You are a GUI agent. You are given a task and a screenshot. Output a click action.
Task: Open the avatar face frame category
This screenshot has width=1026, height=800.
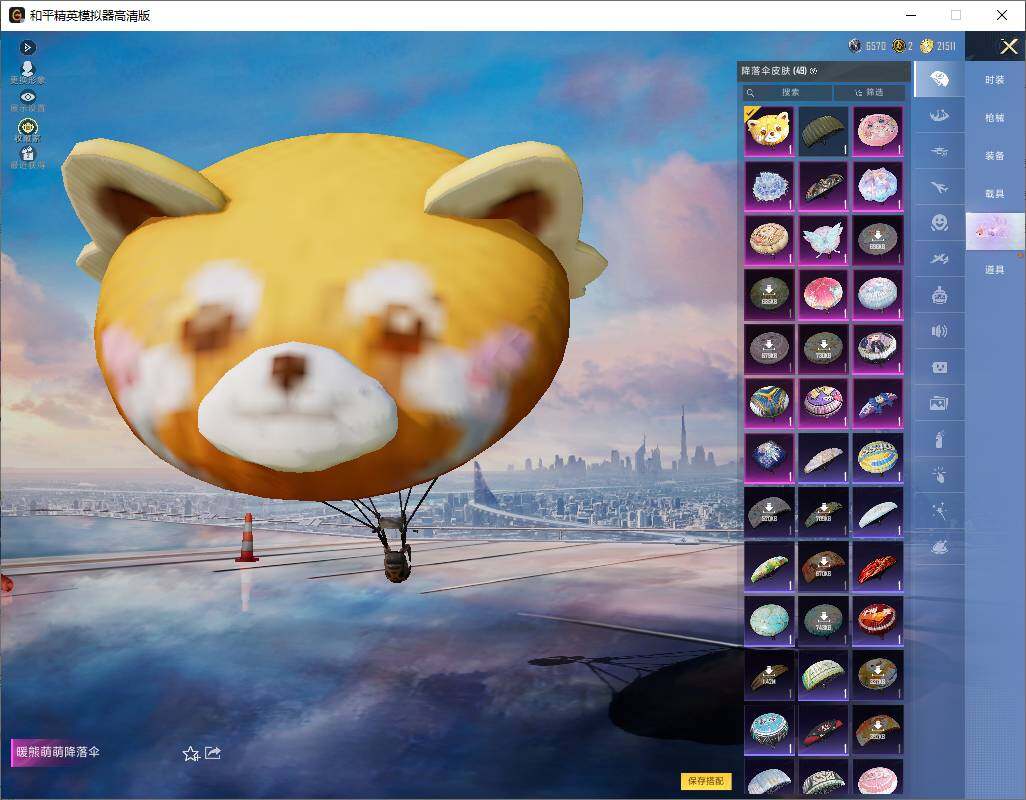click(x=940, y=368)
